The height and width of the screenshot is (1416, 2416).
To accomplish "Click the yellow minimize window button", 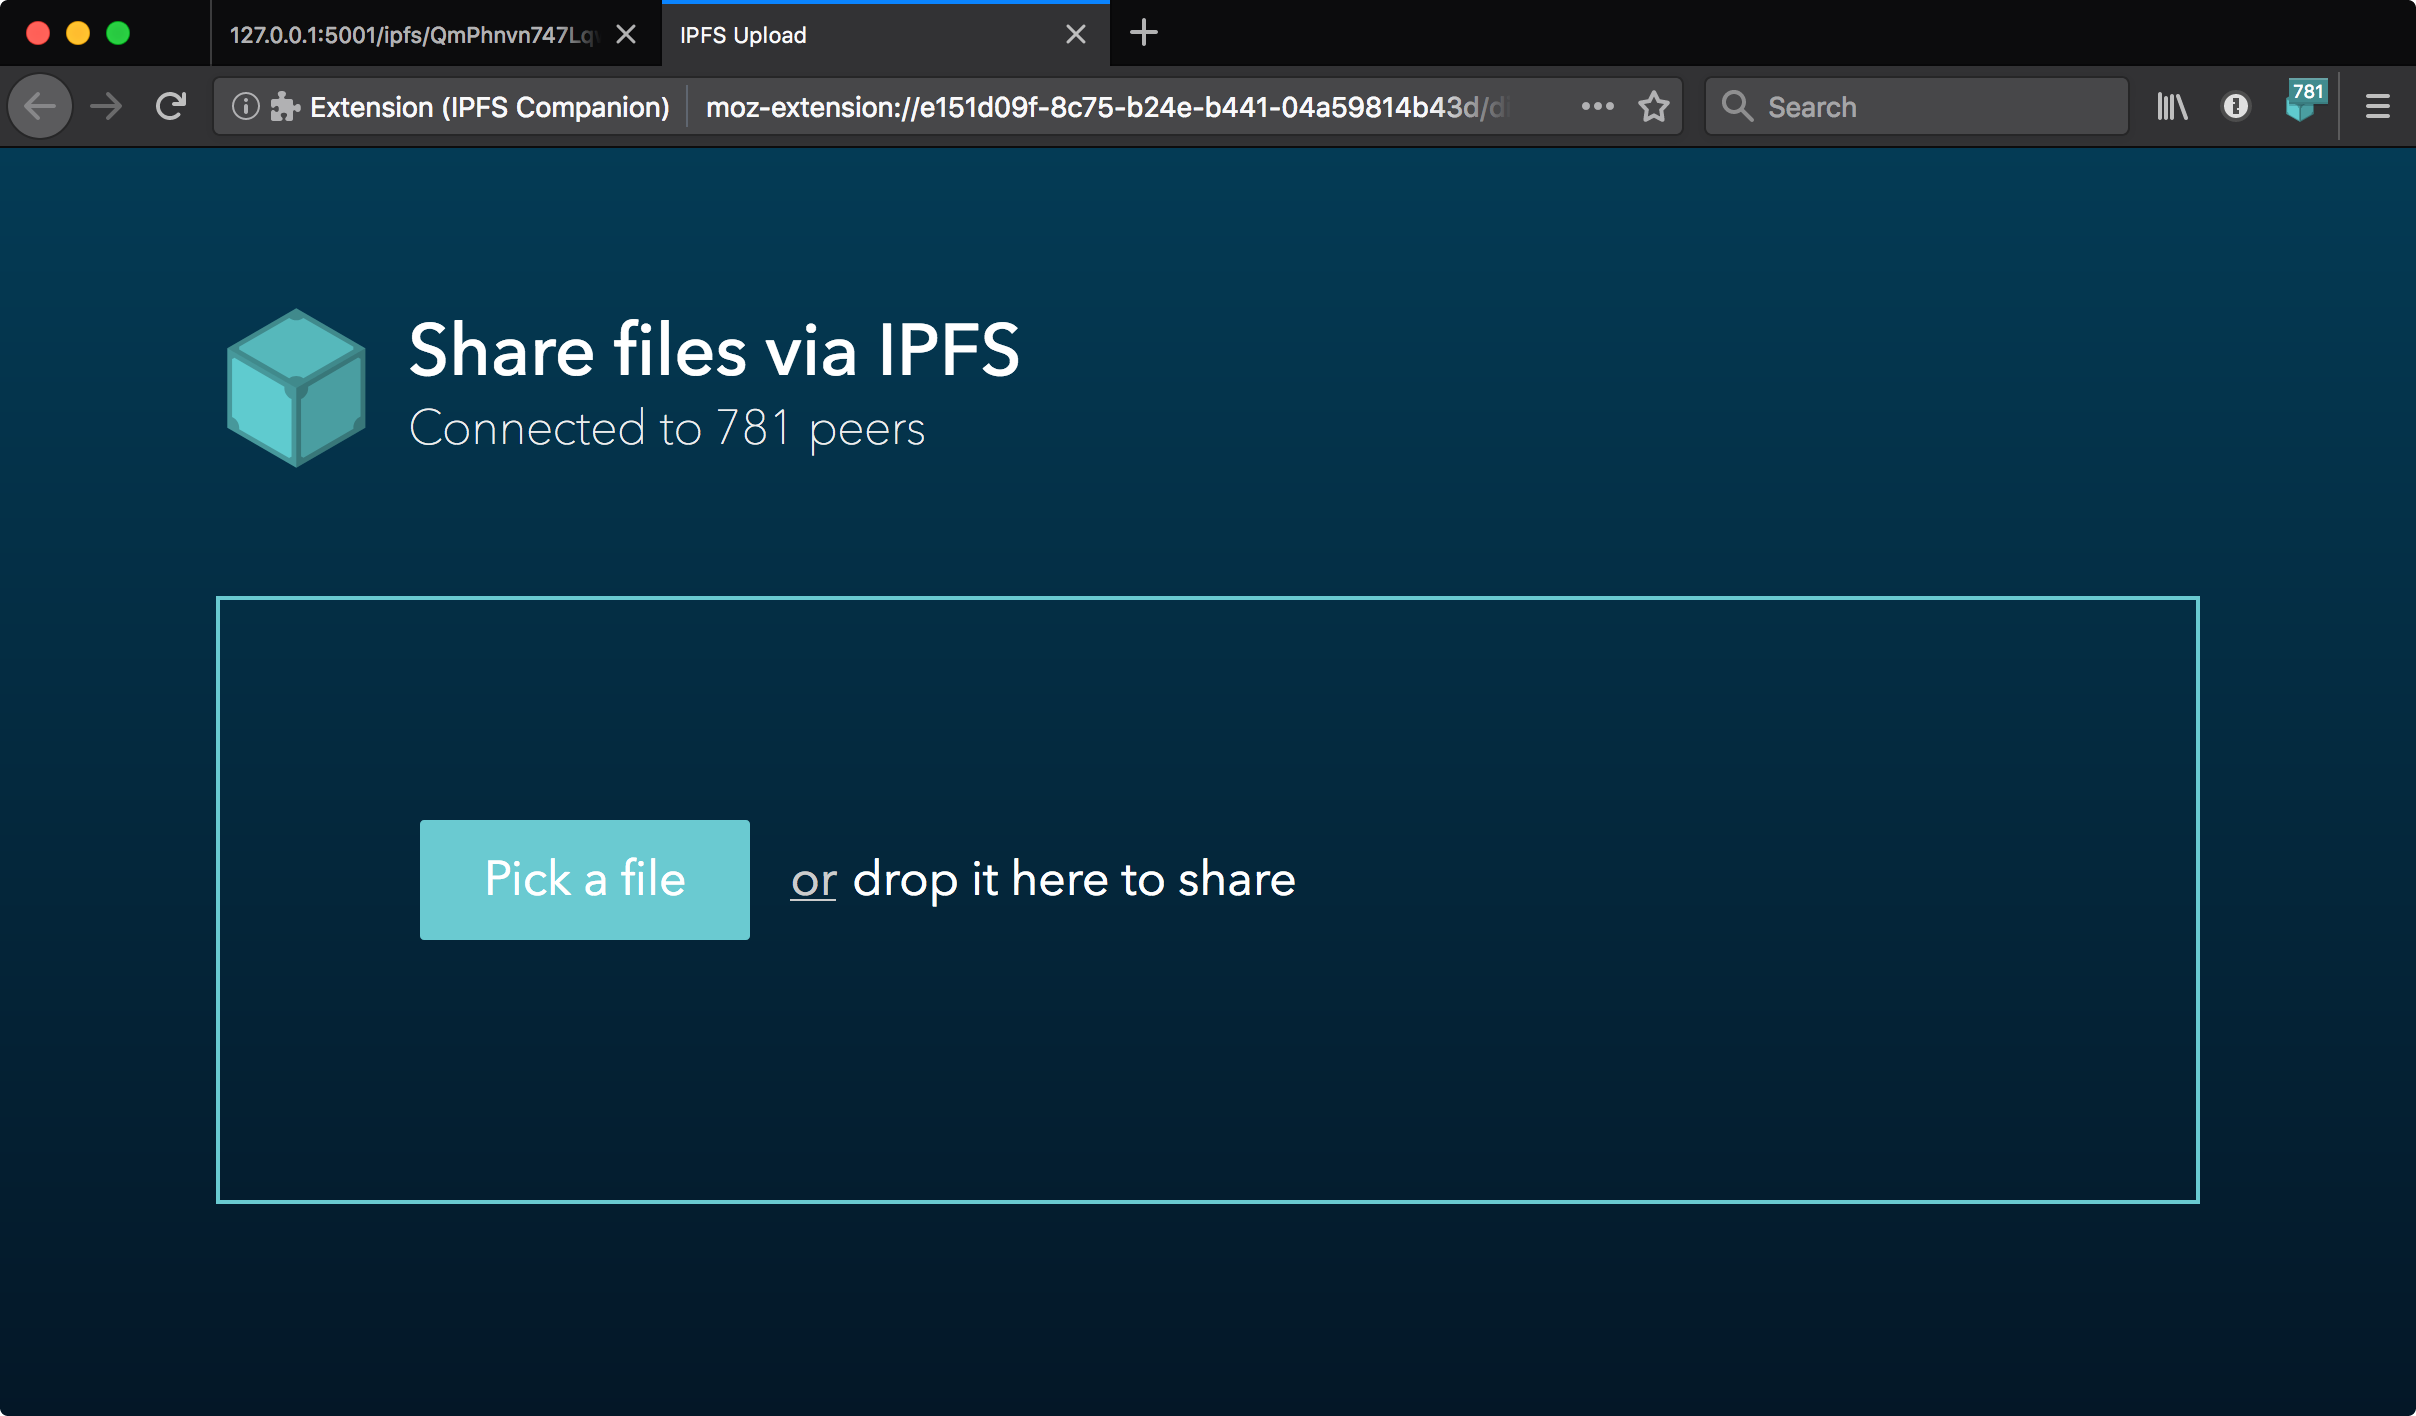I will click(x=78, y=33).
